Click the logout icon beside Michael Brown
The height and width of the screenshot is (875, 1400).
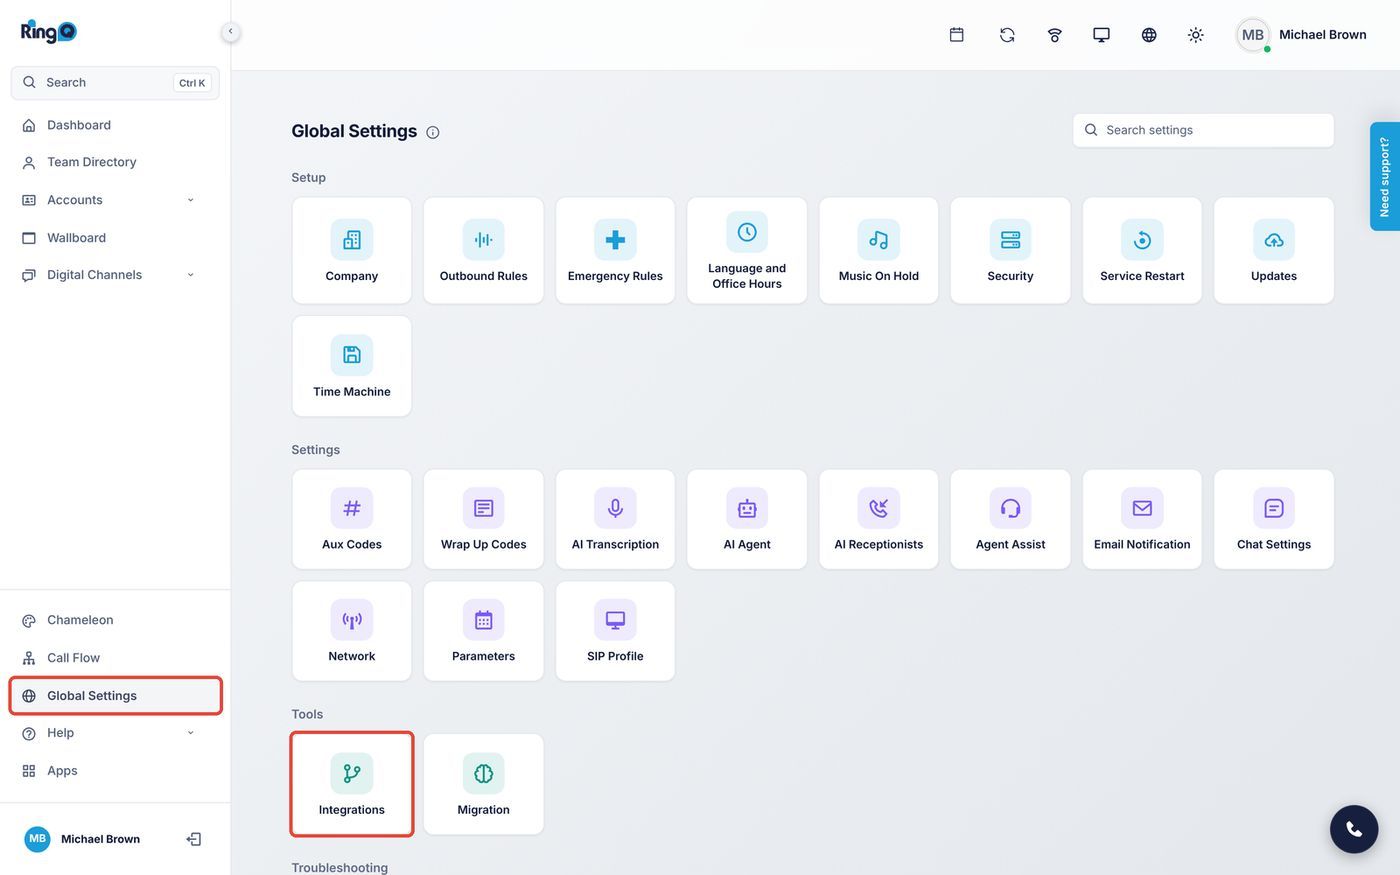pyautogui.click(x=194, y=839)
